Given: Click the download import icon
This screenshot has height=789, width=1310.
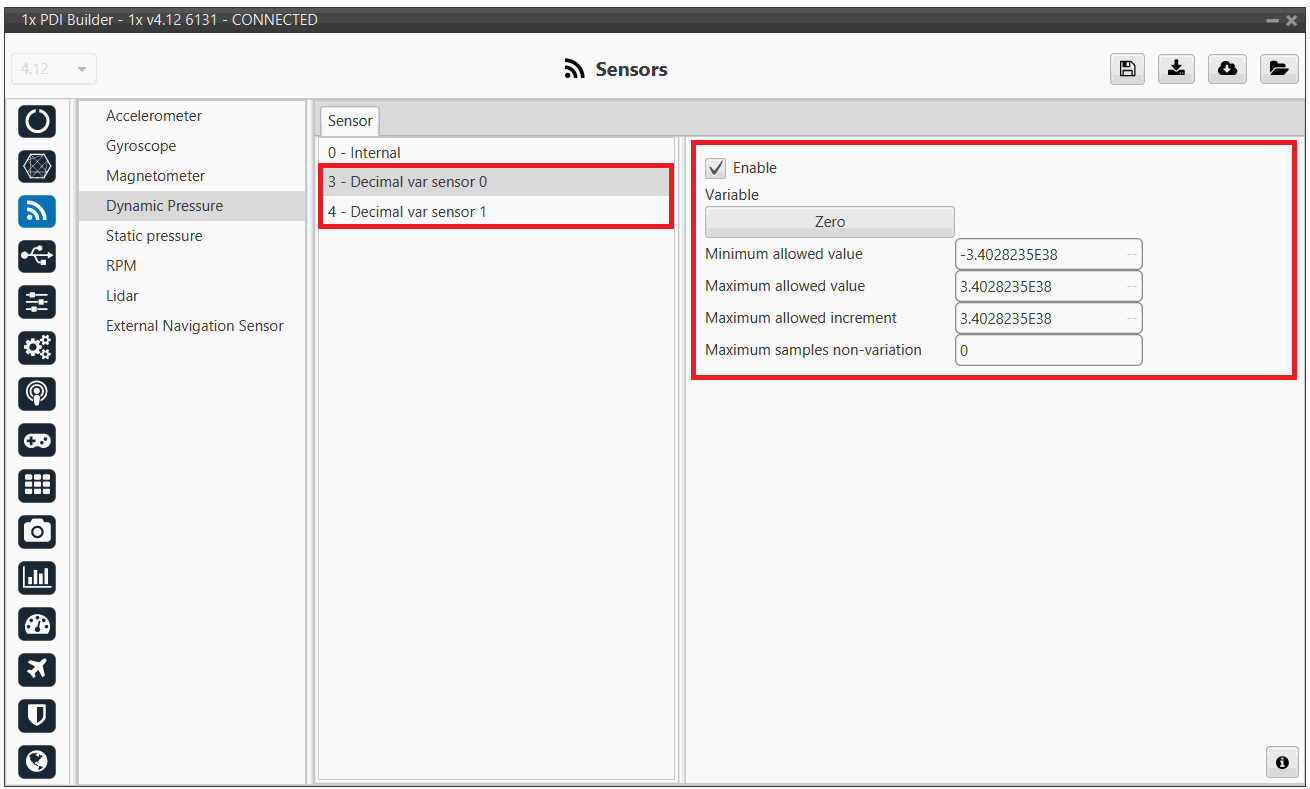Looking at the screenshot, I should tap(1177, 69).
